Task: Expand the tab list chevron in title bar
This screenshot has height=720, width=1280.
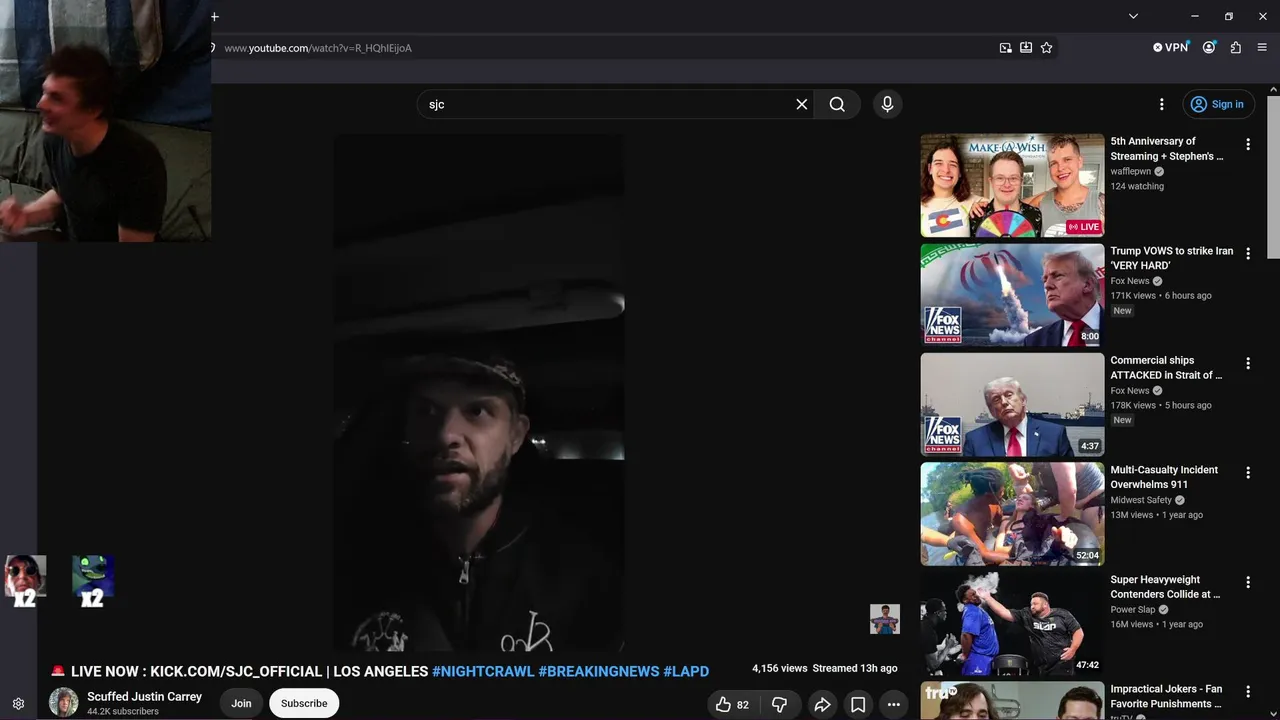Action: click(1133, 16)
